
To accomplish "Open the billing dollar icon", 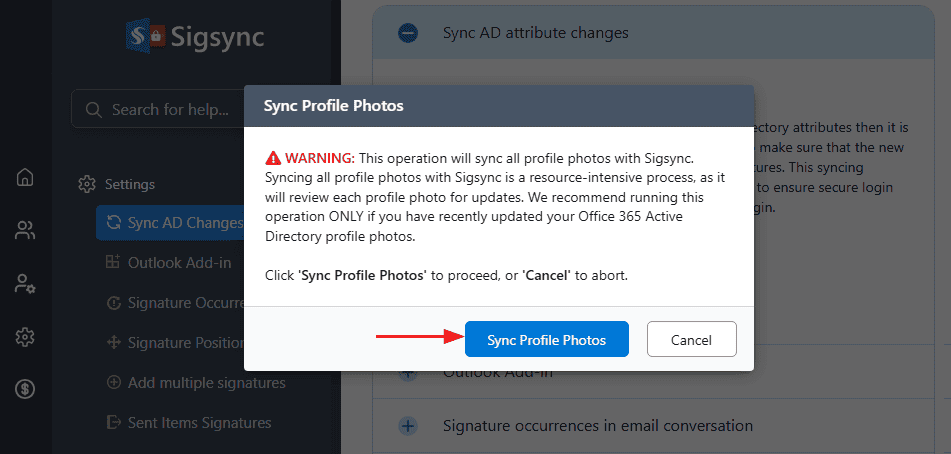I will tap(25, 388).
